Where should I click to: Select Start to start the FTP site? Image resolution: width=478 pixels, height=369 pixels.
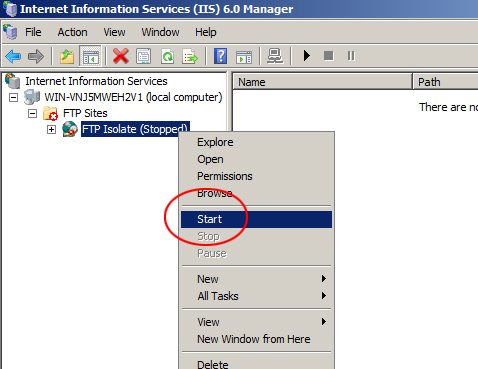coord(257,219)
